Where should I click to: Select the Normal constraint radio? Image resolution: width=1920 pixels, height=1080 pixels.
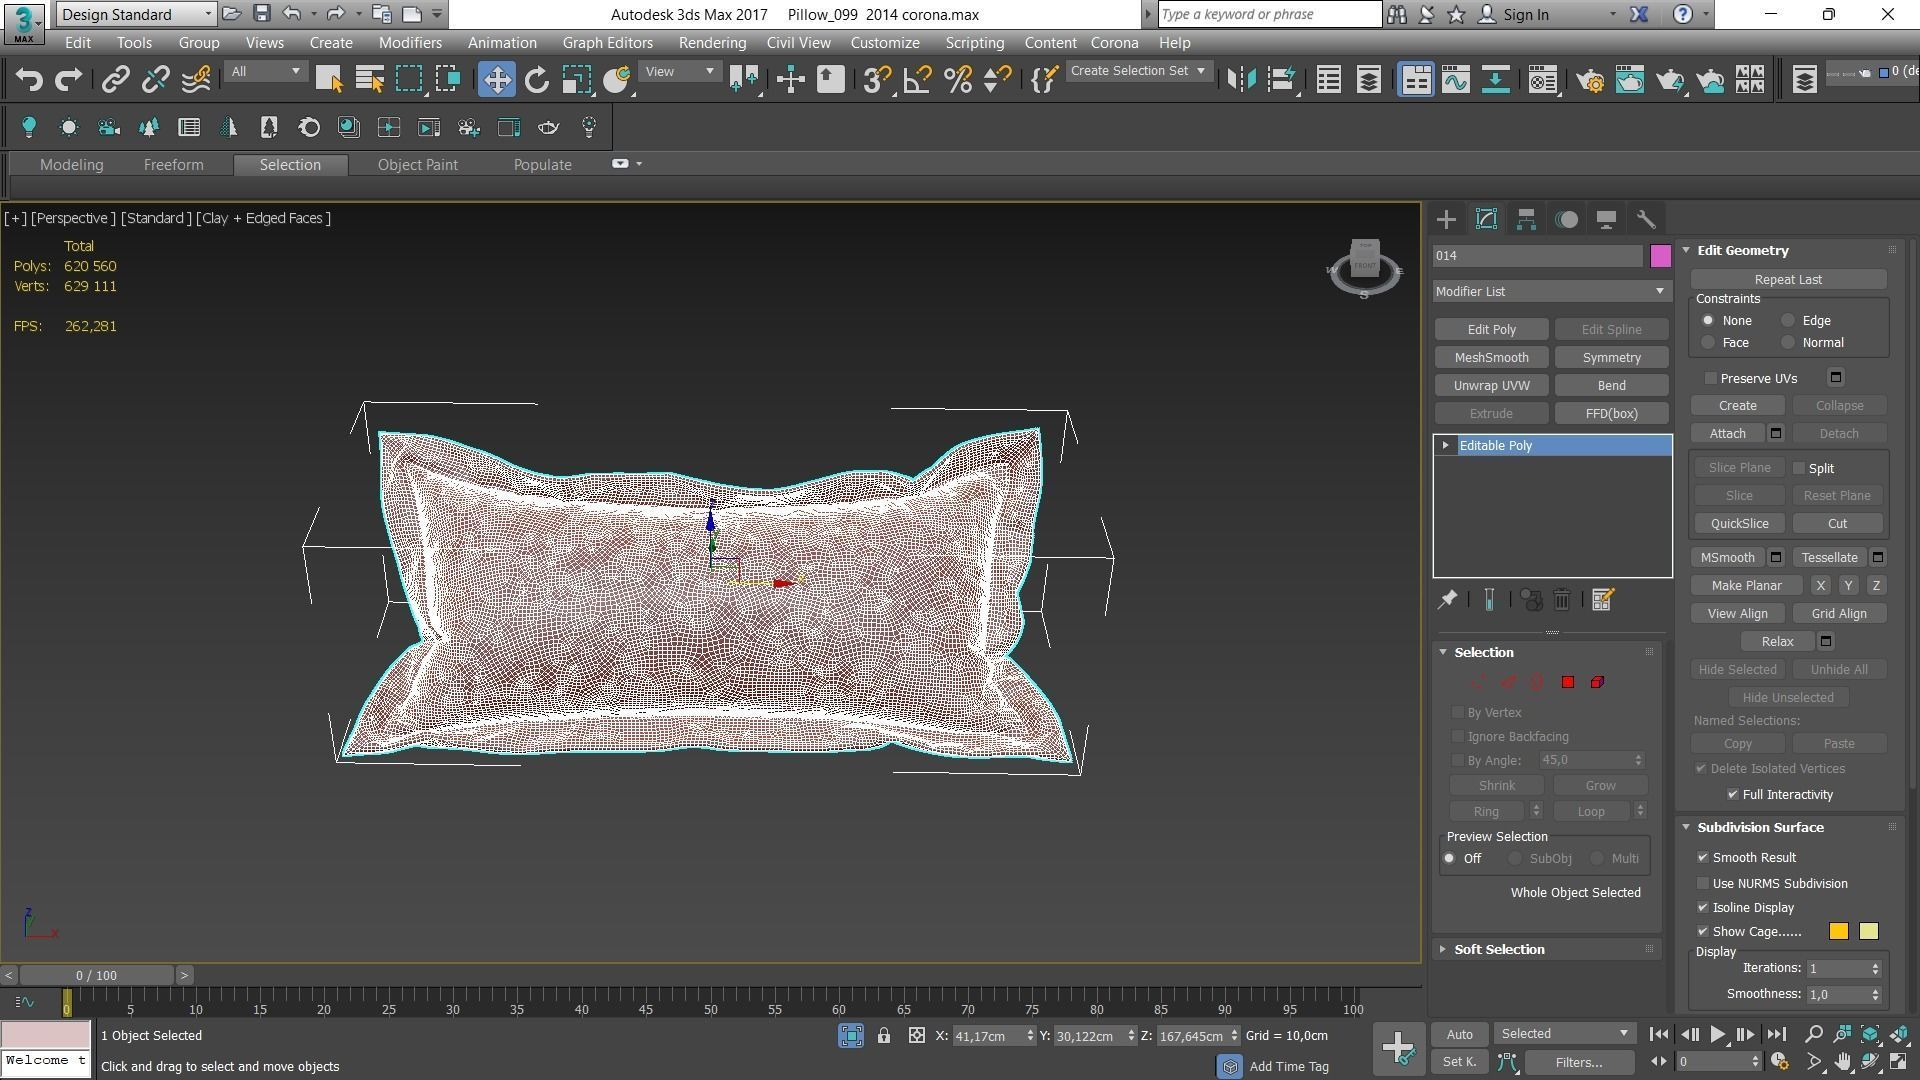click(x=1788, y=342)
